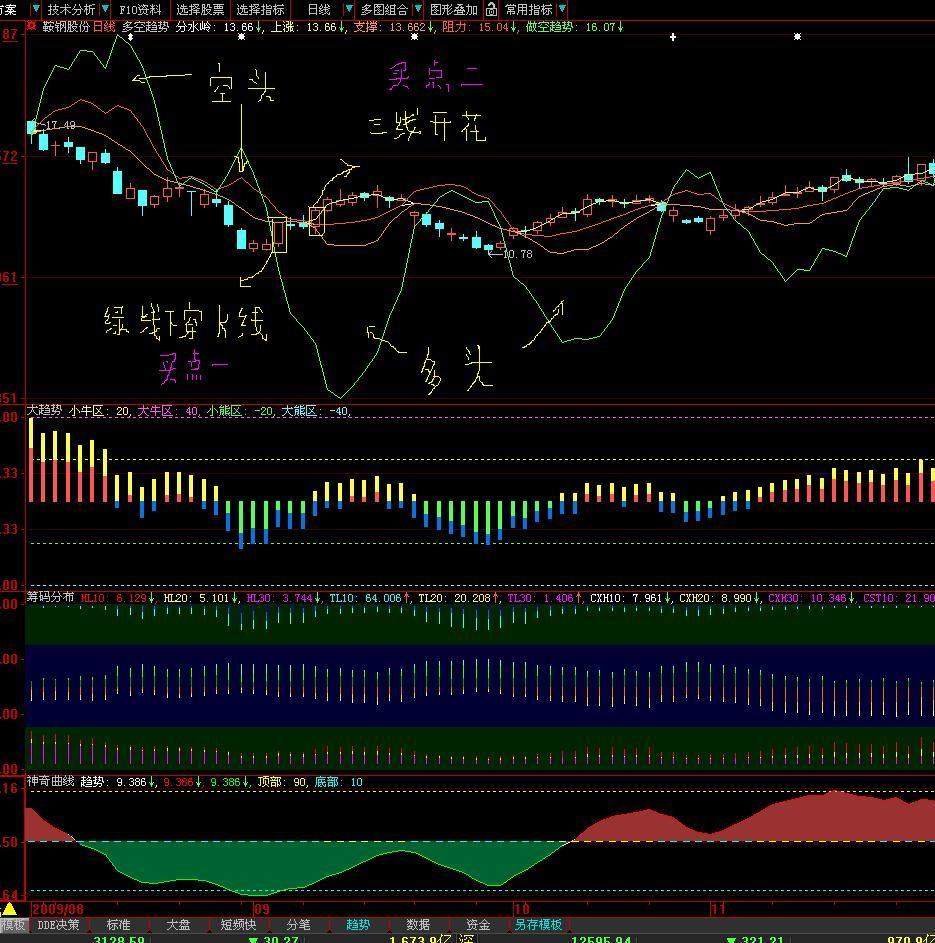Click the red gear icon before 鞍钢股份
This screenshot has width=935, height=943.
point(31,26)
